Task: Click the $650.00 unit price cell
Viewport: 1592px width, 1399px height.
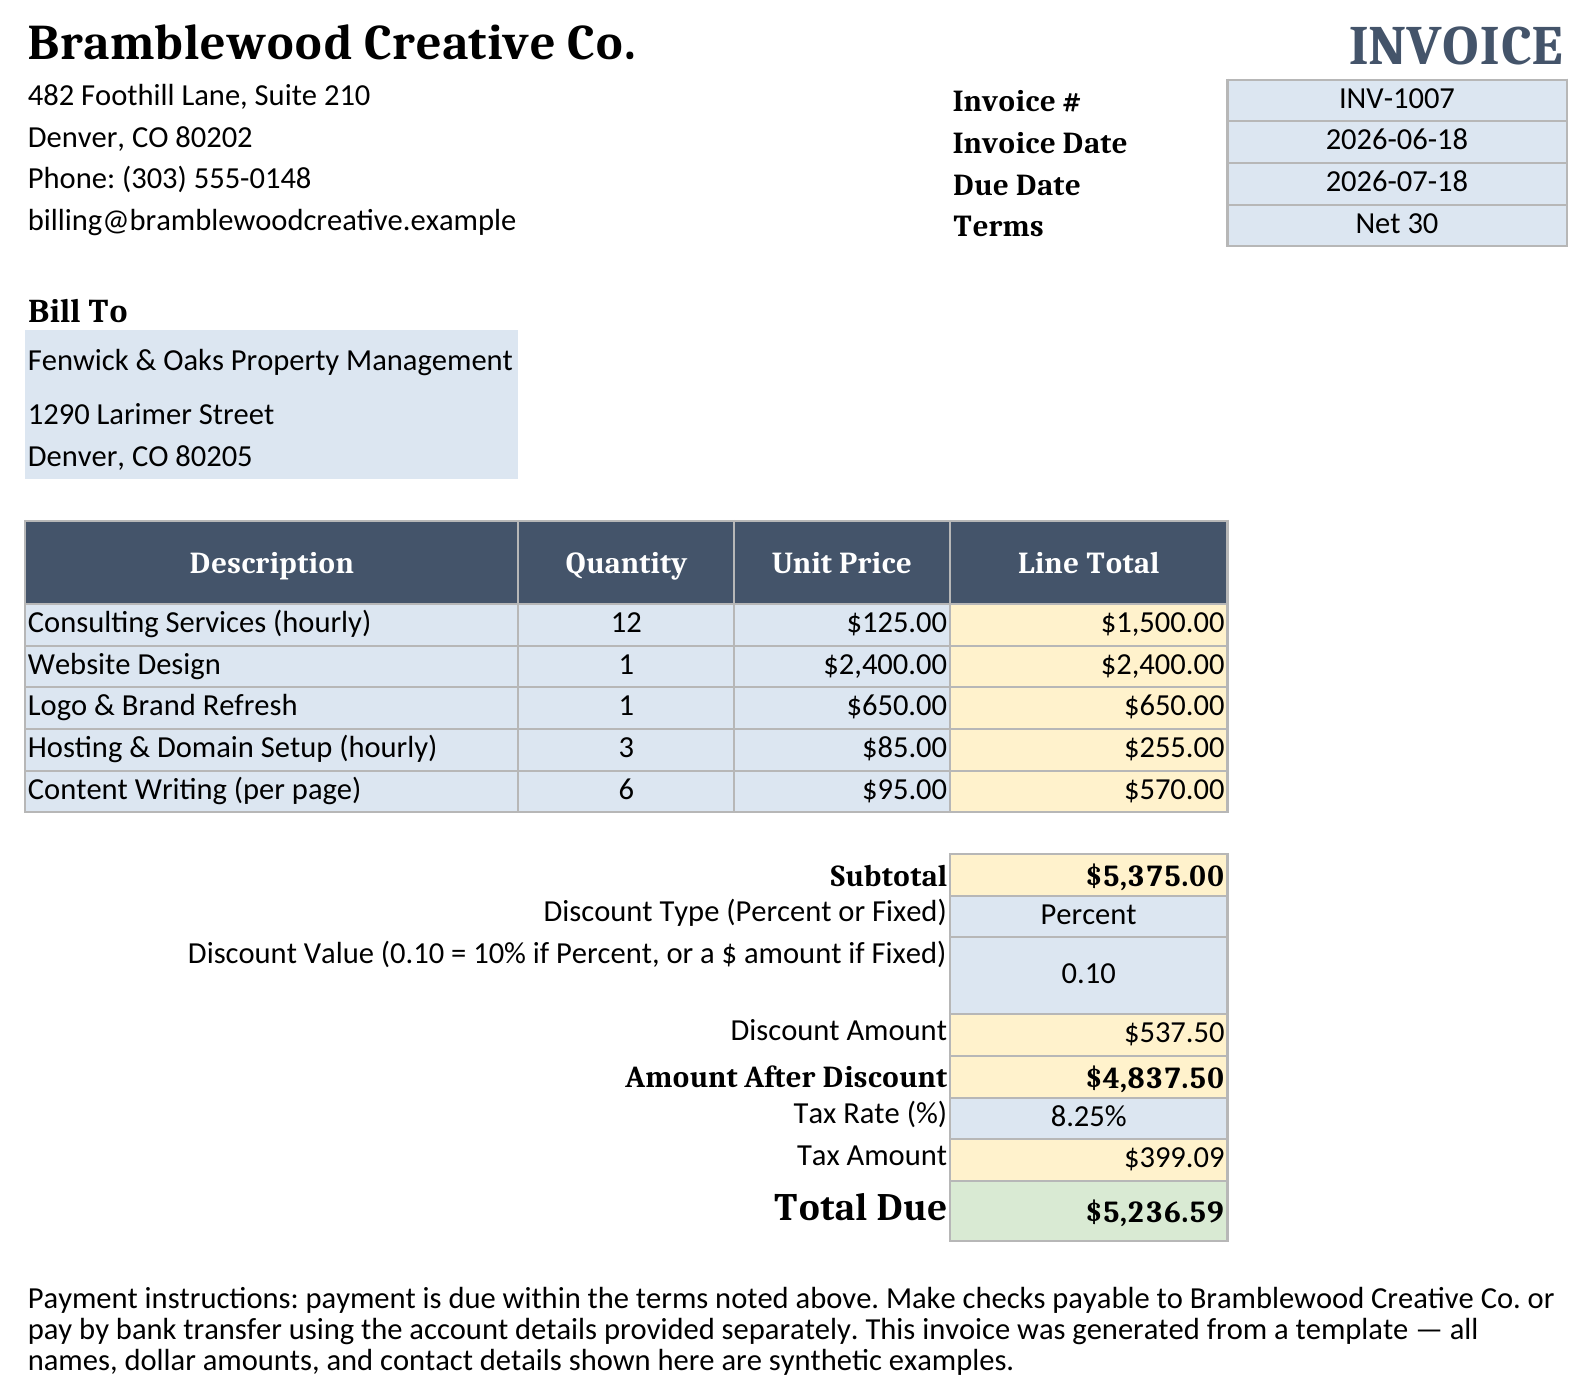Action: [x=842, y=707]
